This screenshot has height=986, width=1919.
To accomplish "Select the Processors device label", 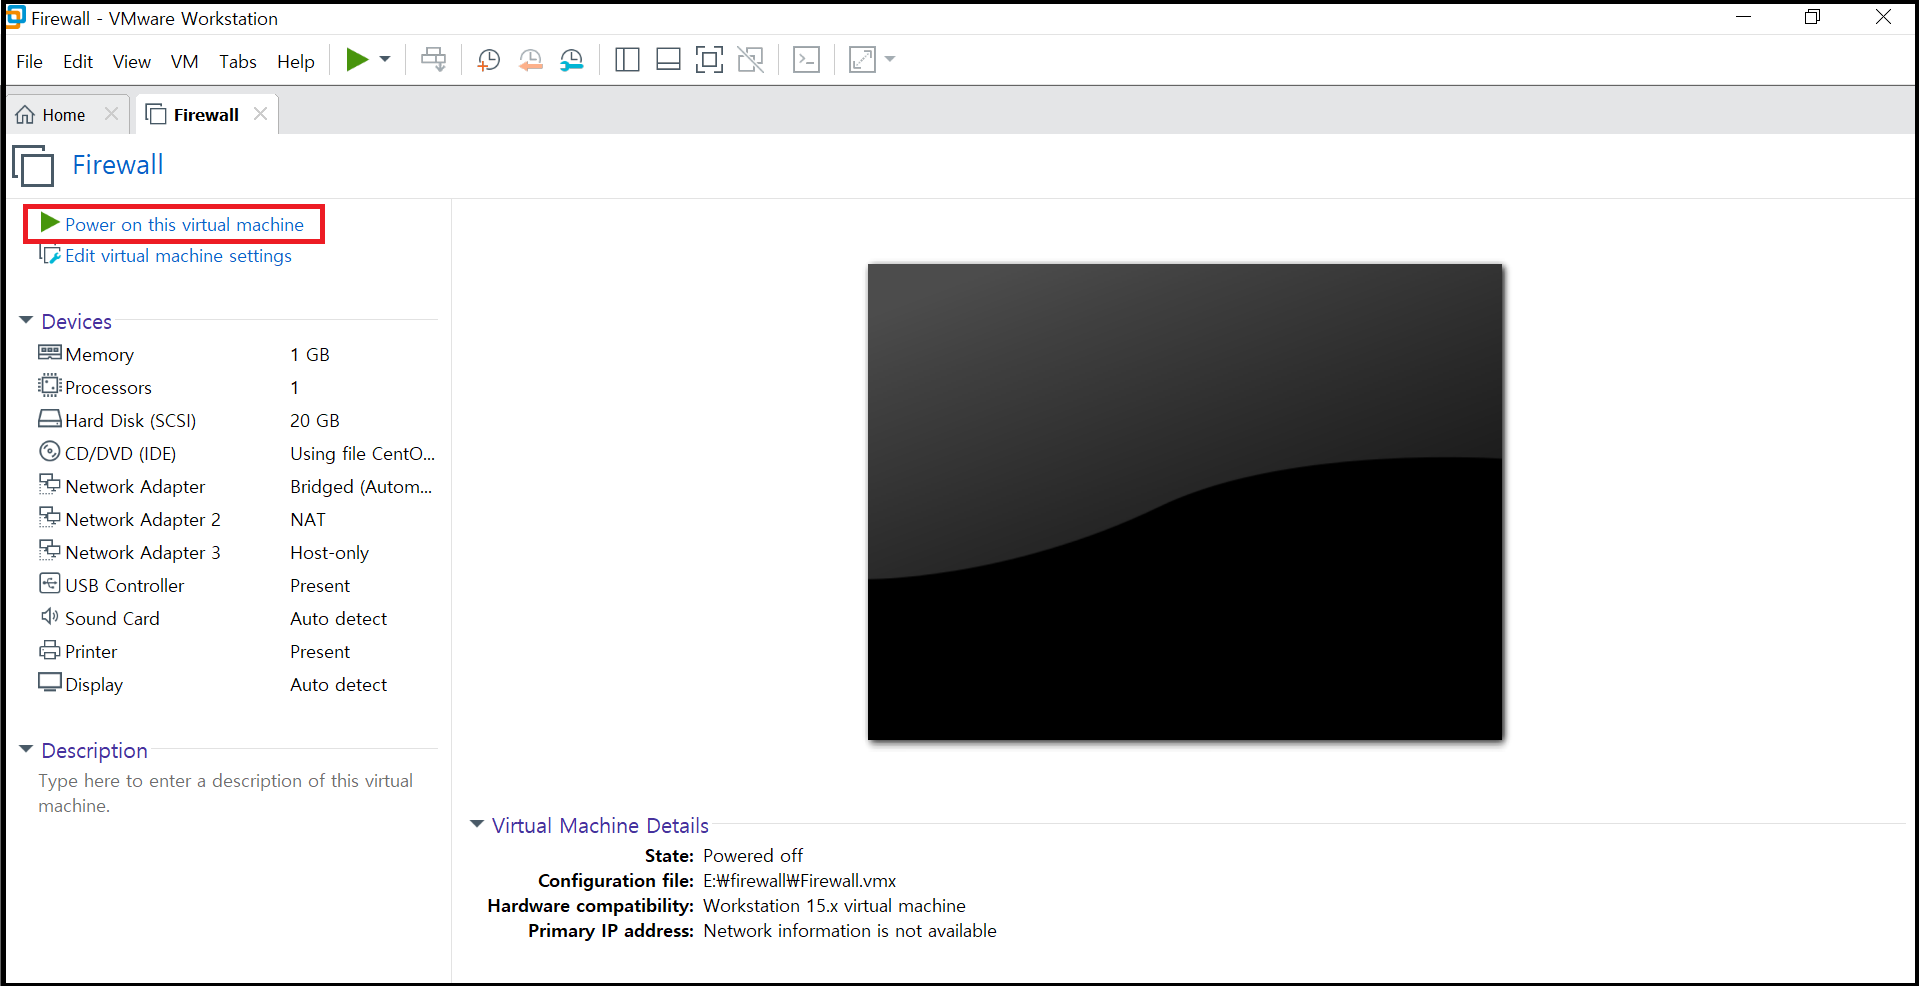I will click(108, 388).
